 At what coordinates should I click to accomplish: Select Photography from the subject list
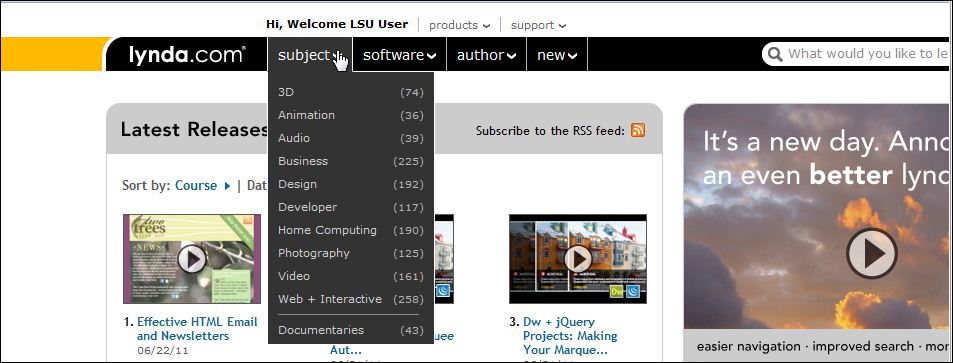click(x=351, y=254)
